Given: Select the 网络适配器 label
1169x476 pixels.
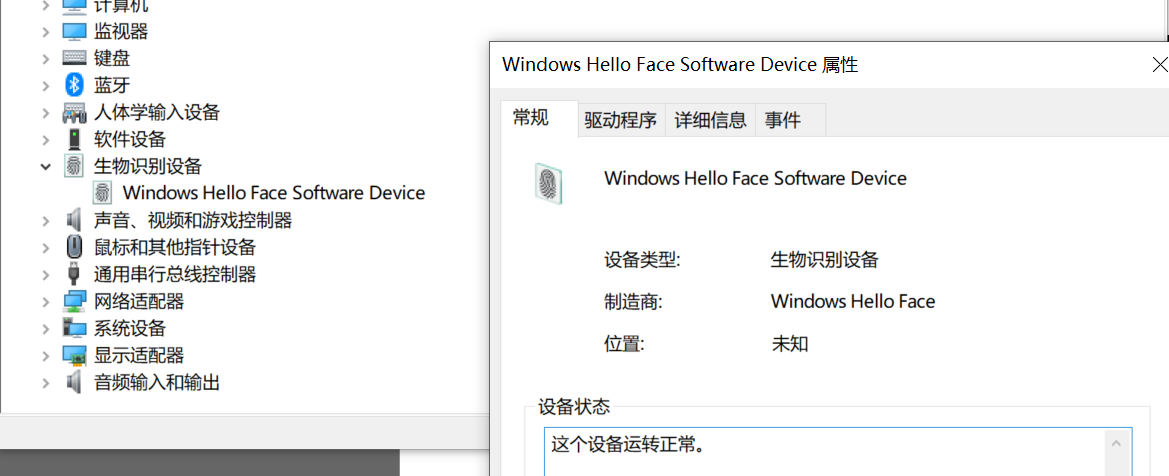Looking at the screenshot, I should pos(139,301).
